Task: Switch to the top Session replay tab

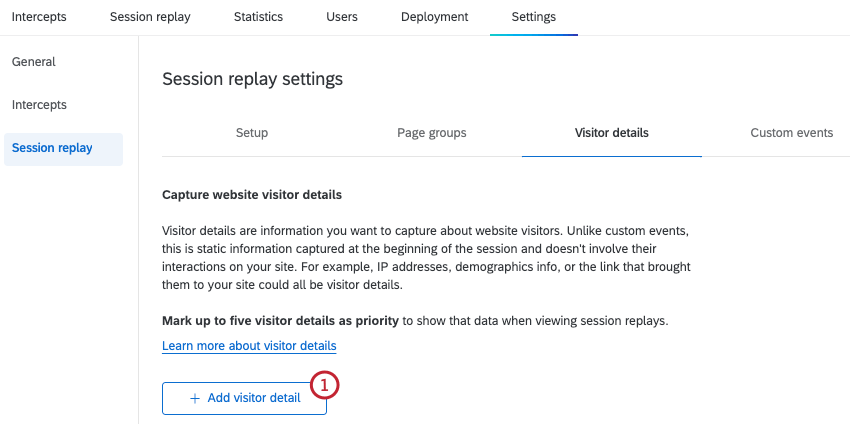Action: pyautogui.click(x=150, y=17)
